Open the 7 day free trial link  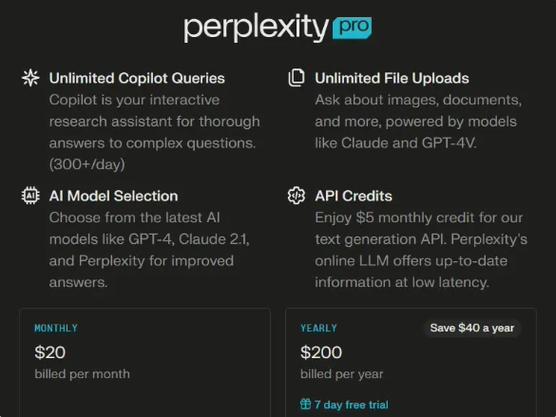tap(351, 404)
